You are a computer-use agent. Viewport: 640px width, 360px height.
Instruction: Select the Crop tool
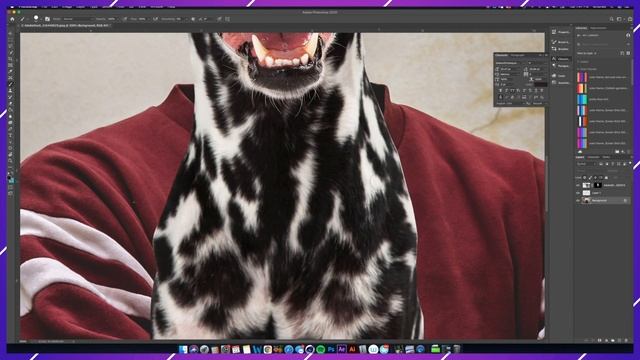pyautogui.click(x=11, y=59)
